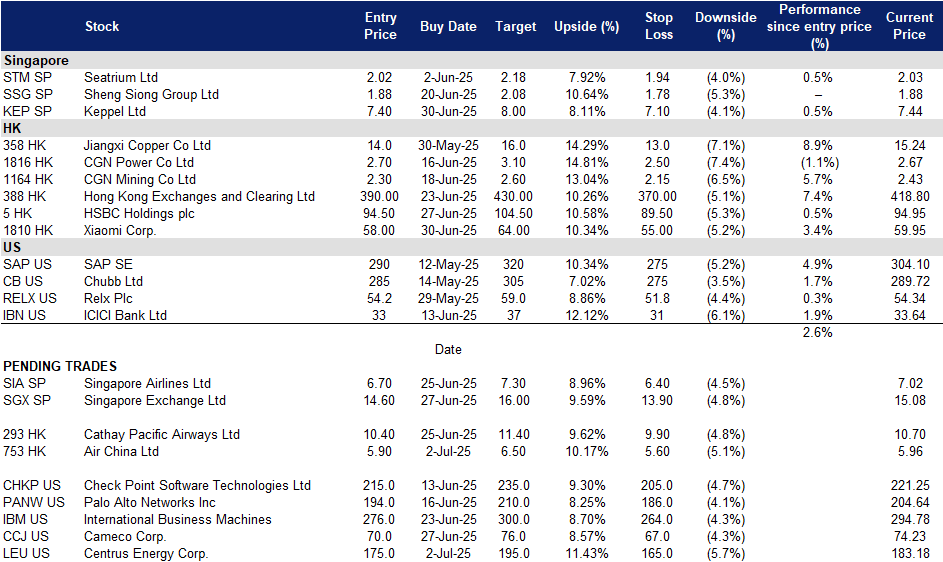
Task: Select the Upside (%) column header
Action: click(x=586, y=26)
